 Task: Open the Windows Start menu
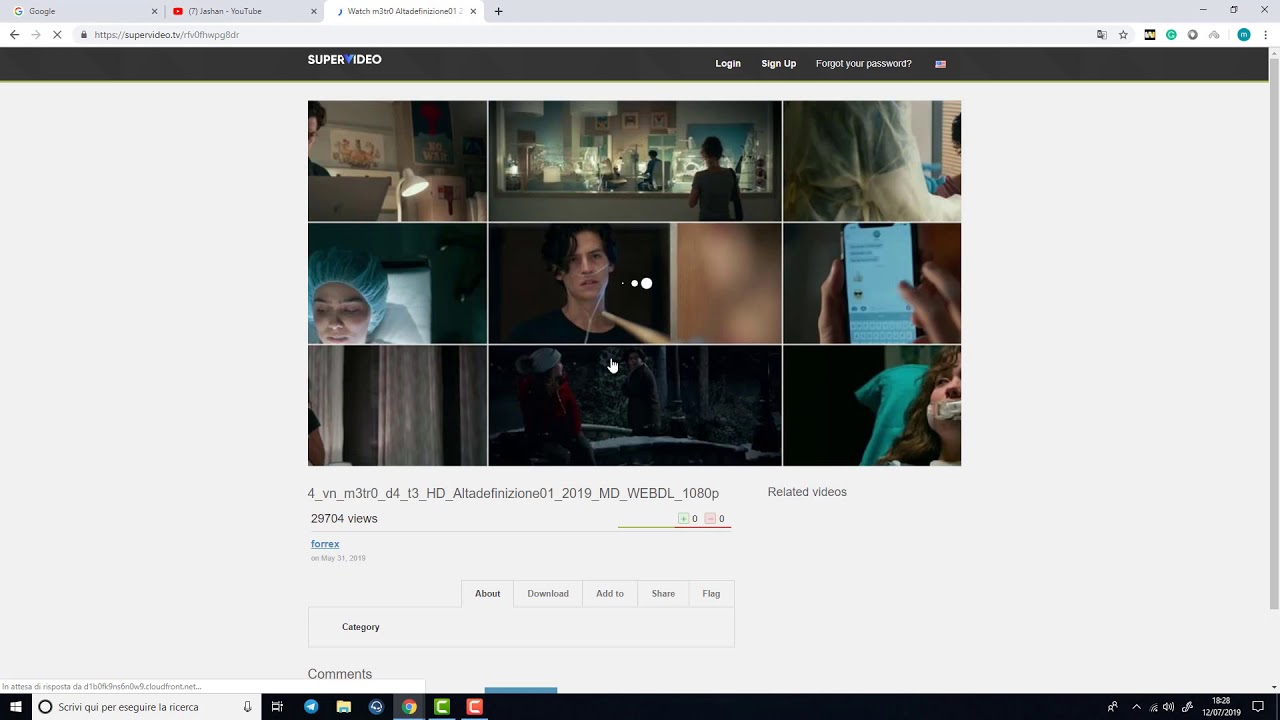pyautogui.click(x=16, y=707)
